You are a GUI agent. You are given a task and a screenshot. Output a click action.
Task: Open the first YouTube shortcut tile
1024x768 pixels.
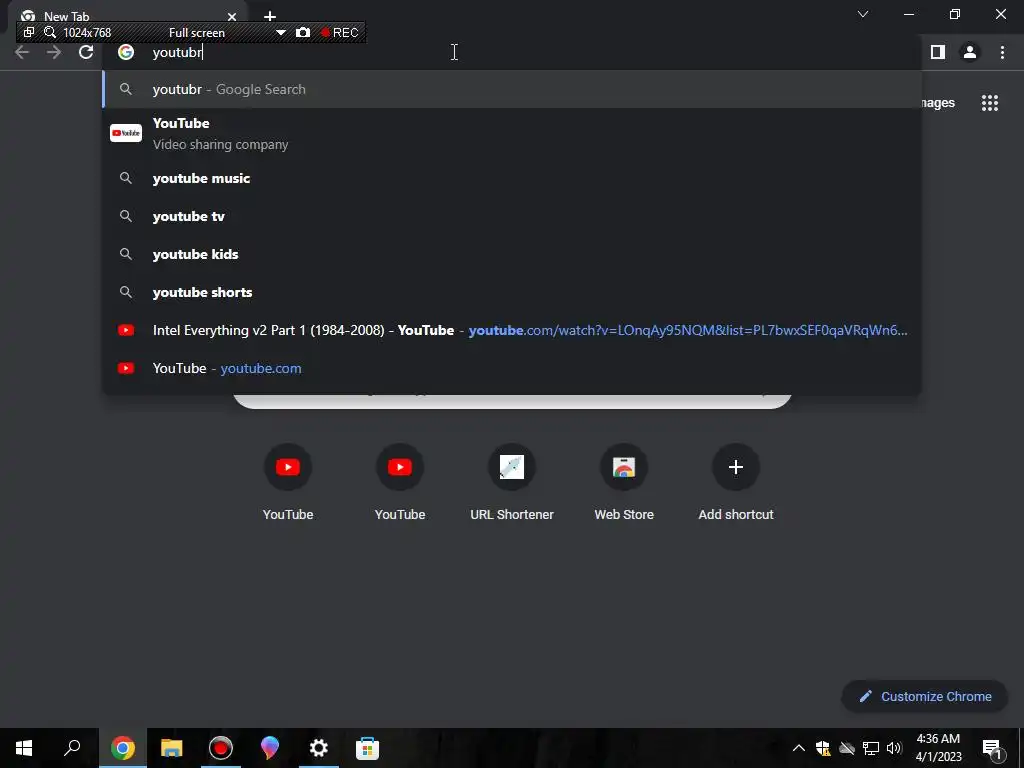(x=288, y=482)
